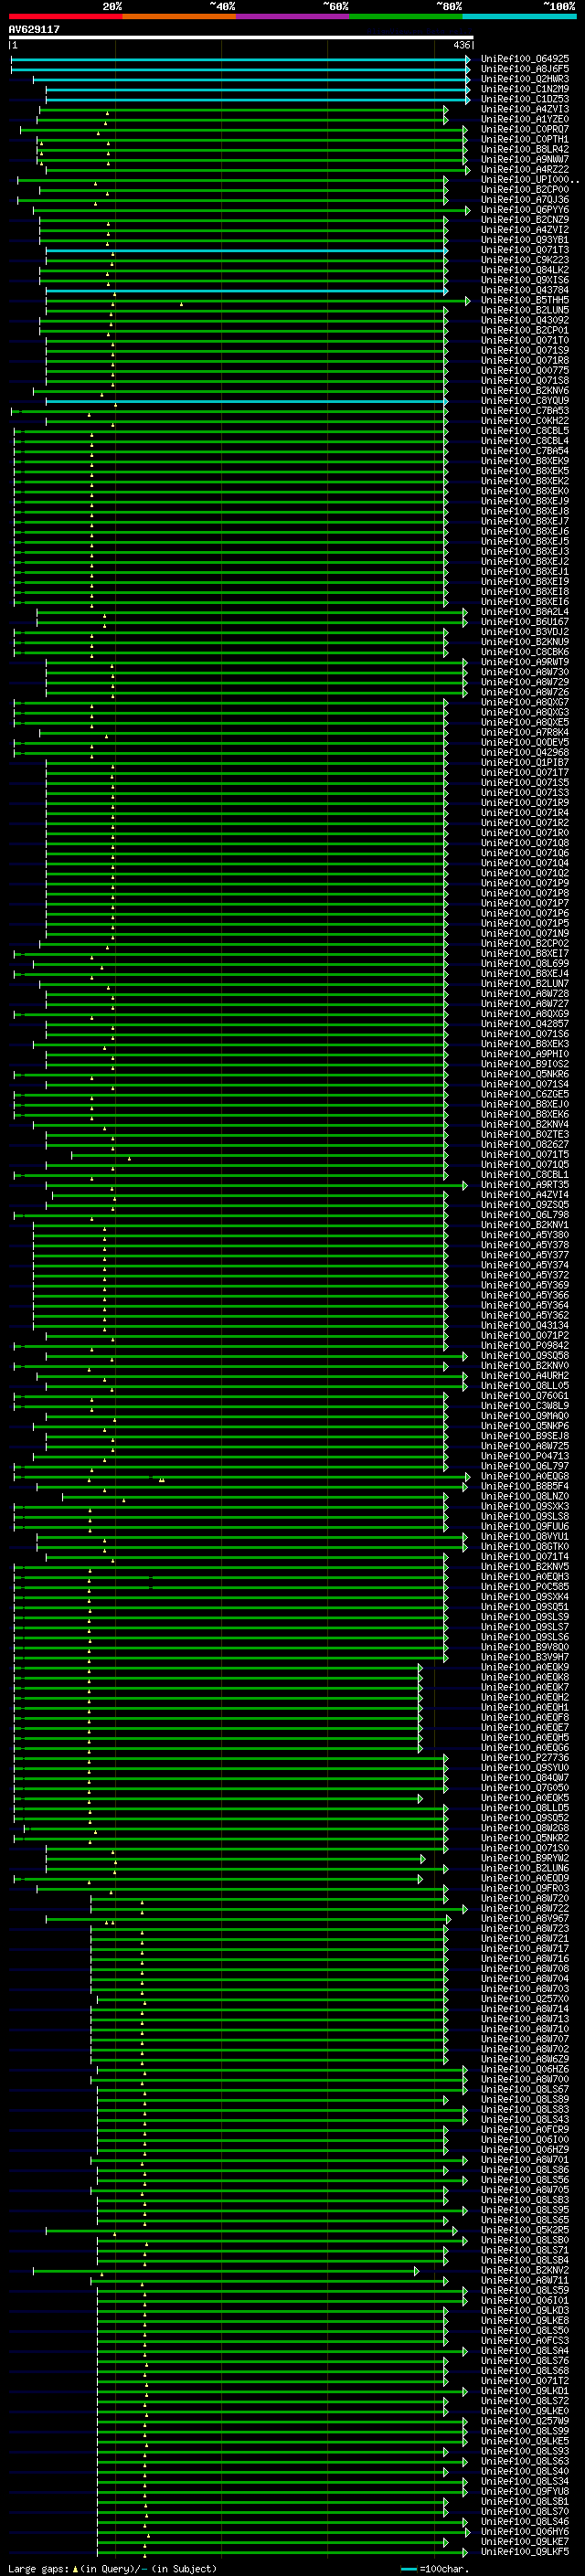The width and height of the screenshot is (585, 2576).
Task: Select the UniRef100_Q00775 label
Action: click(525, 370)
